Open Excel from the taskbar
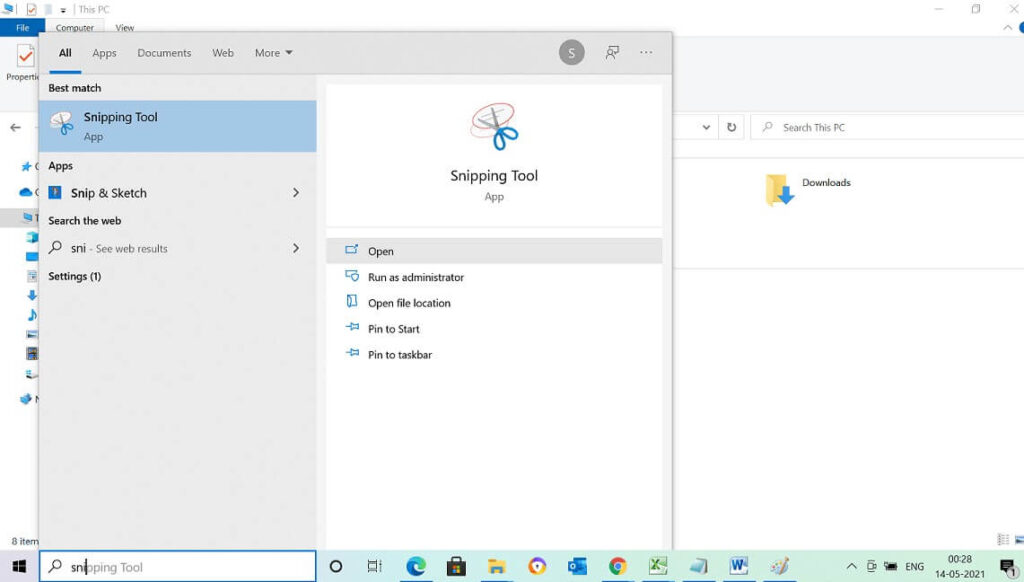The image size is (1024, 582). pos(658,566)
